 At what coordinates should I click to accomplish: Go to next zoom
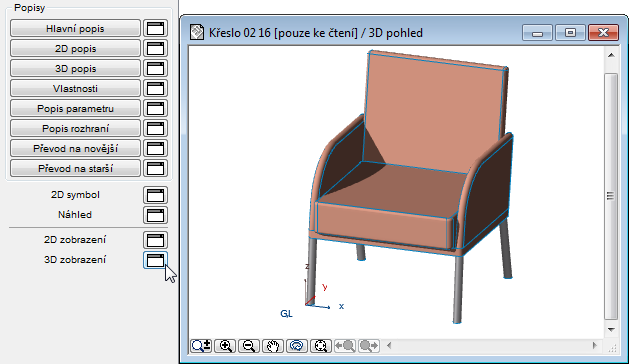[369, 346]
